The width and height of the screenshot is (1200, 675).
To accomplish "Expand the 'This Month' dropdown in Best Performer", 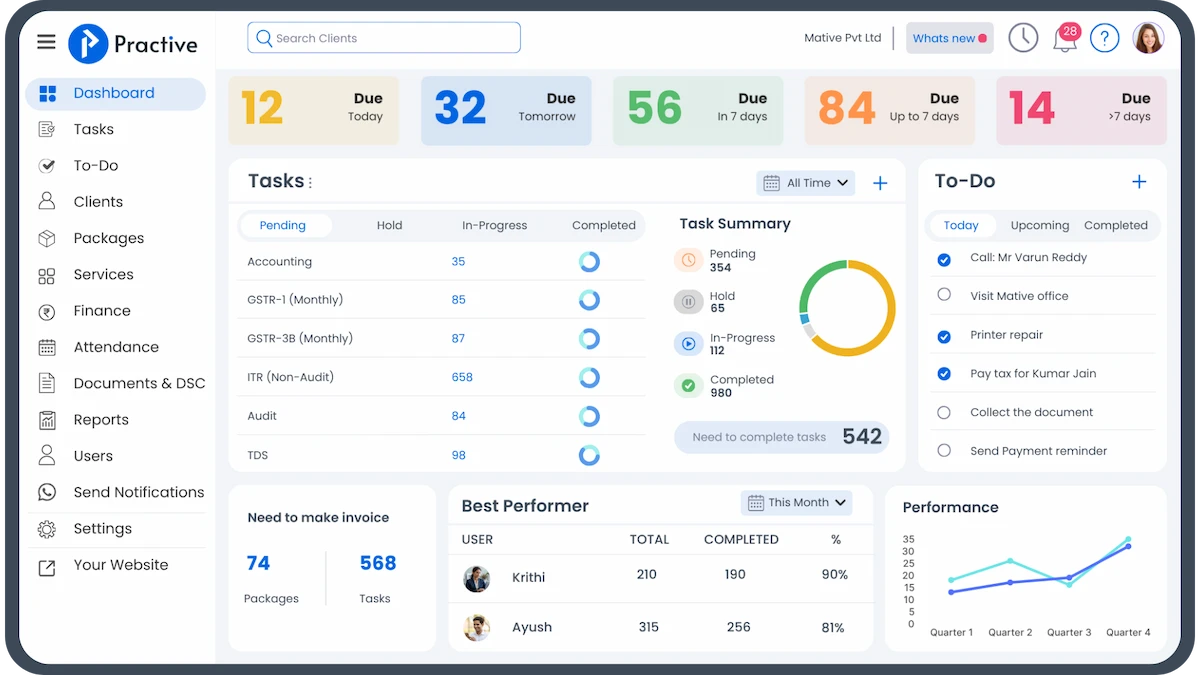I will point(796,502).
